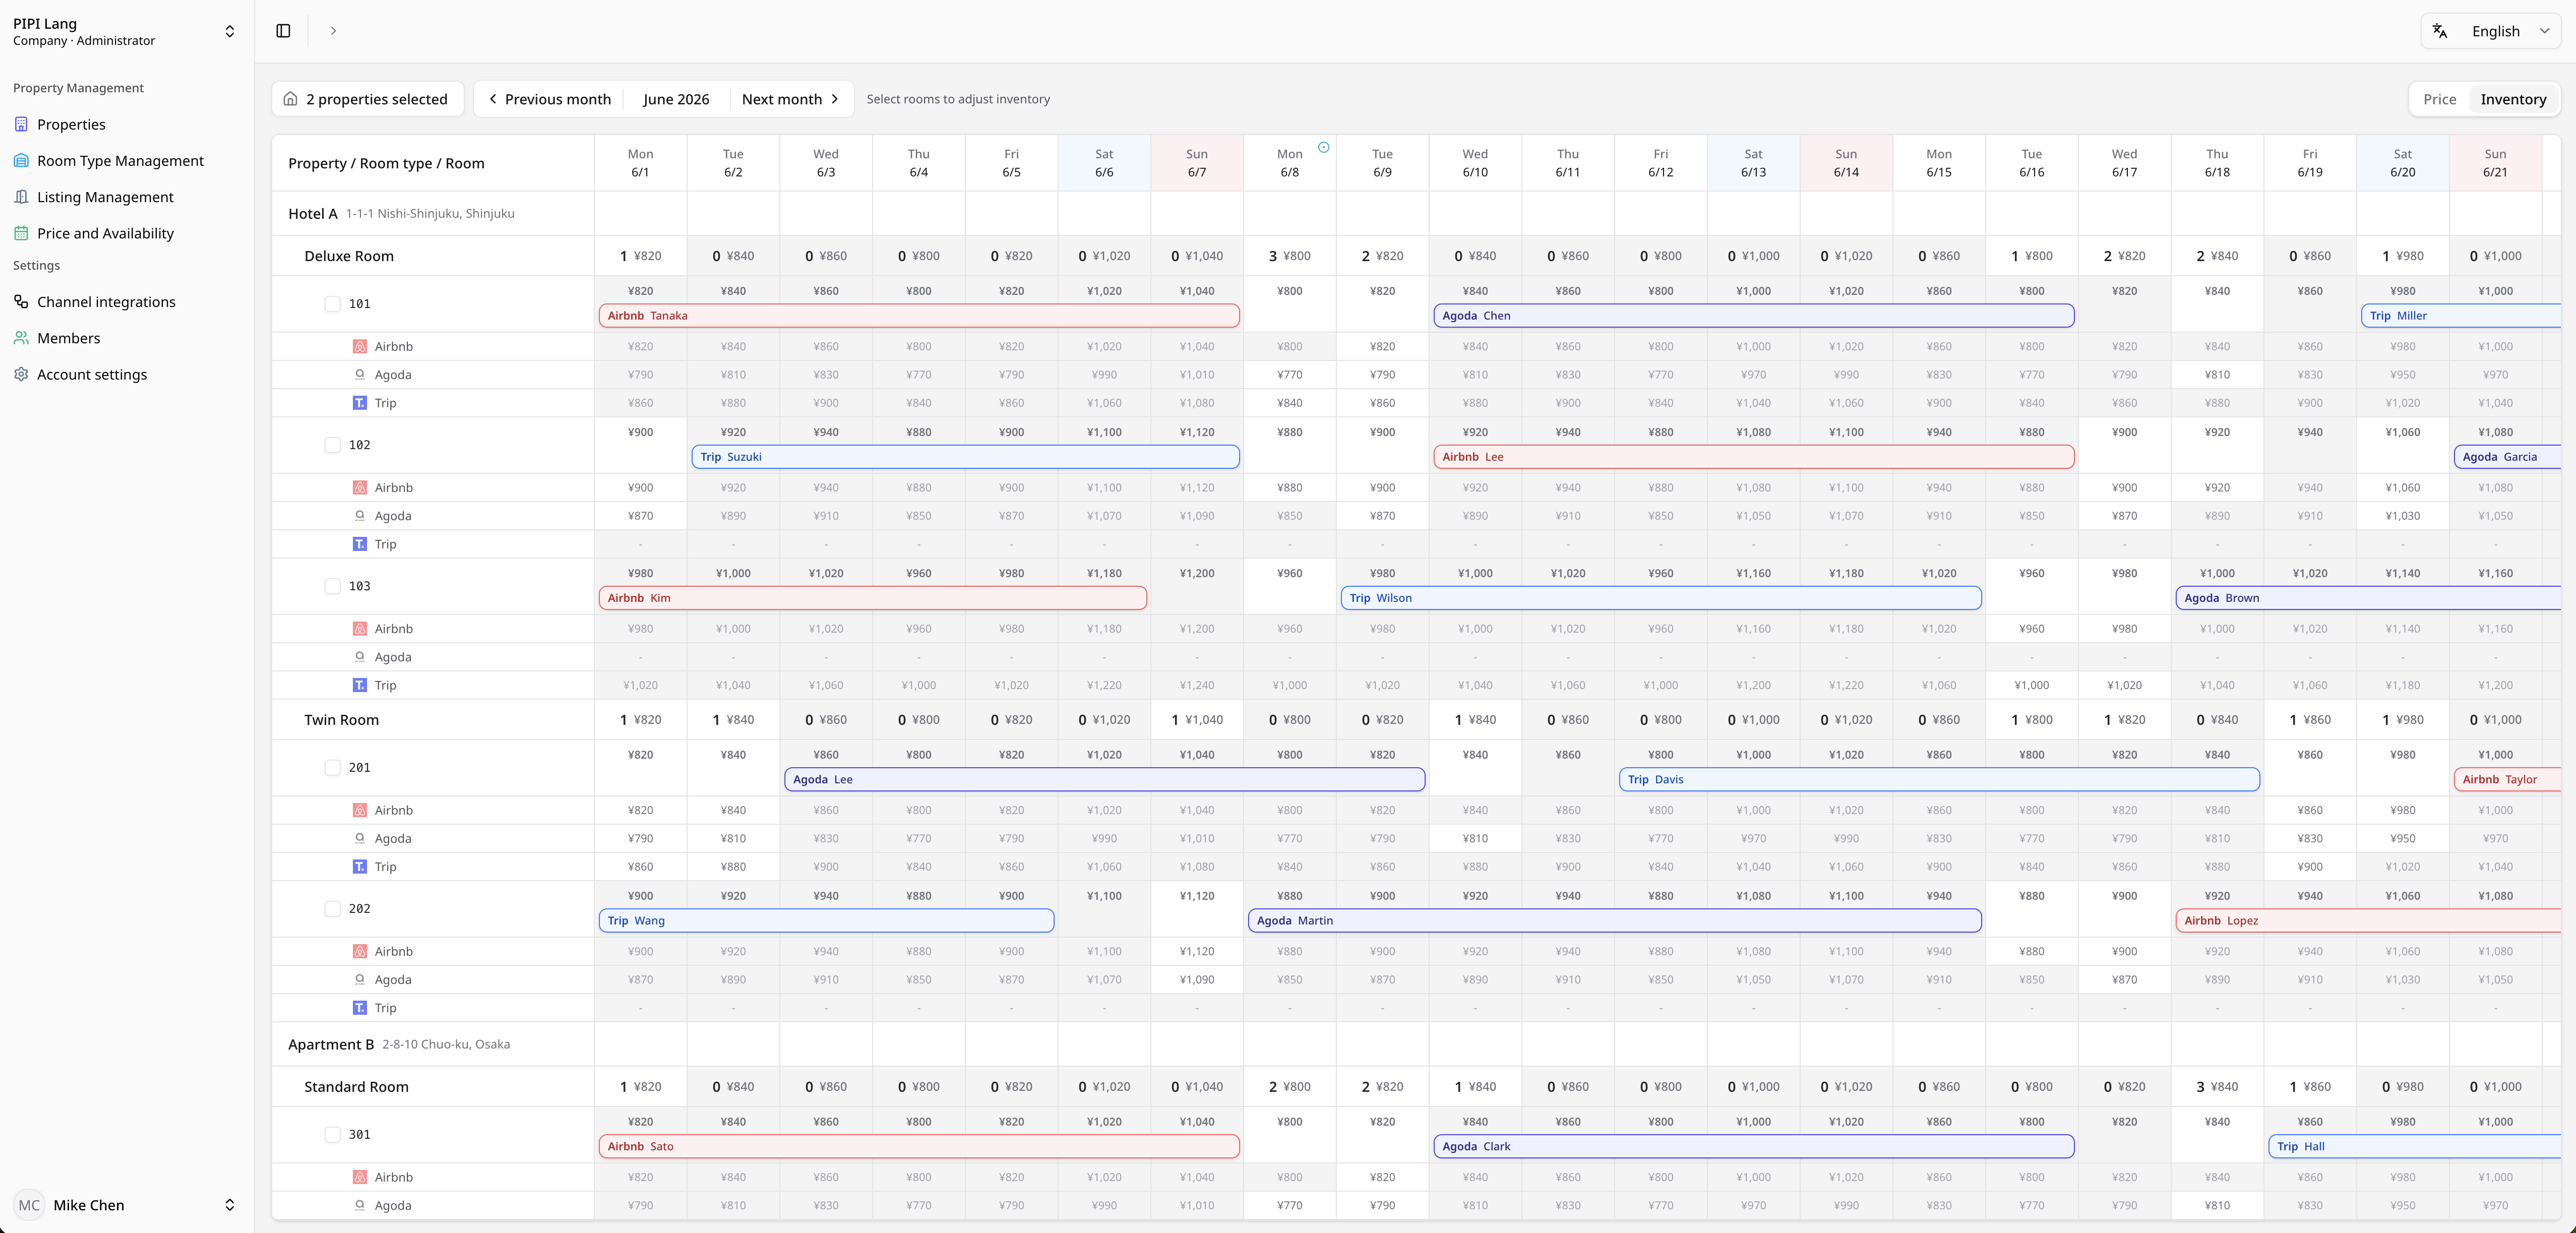Click the Apartment B property row
The height and width of the screenshot is (1233, 2576).
pyautogui.click(x=433, y=1044)
